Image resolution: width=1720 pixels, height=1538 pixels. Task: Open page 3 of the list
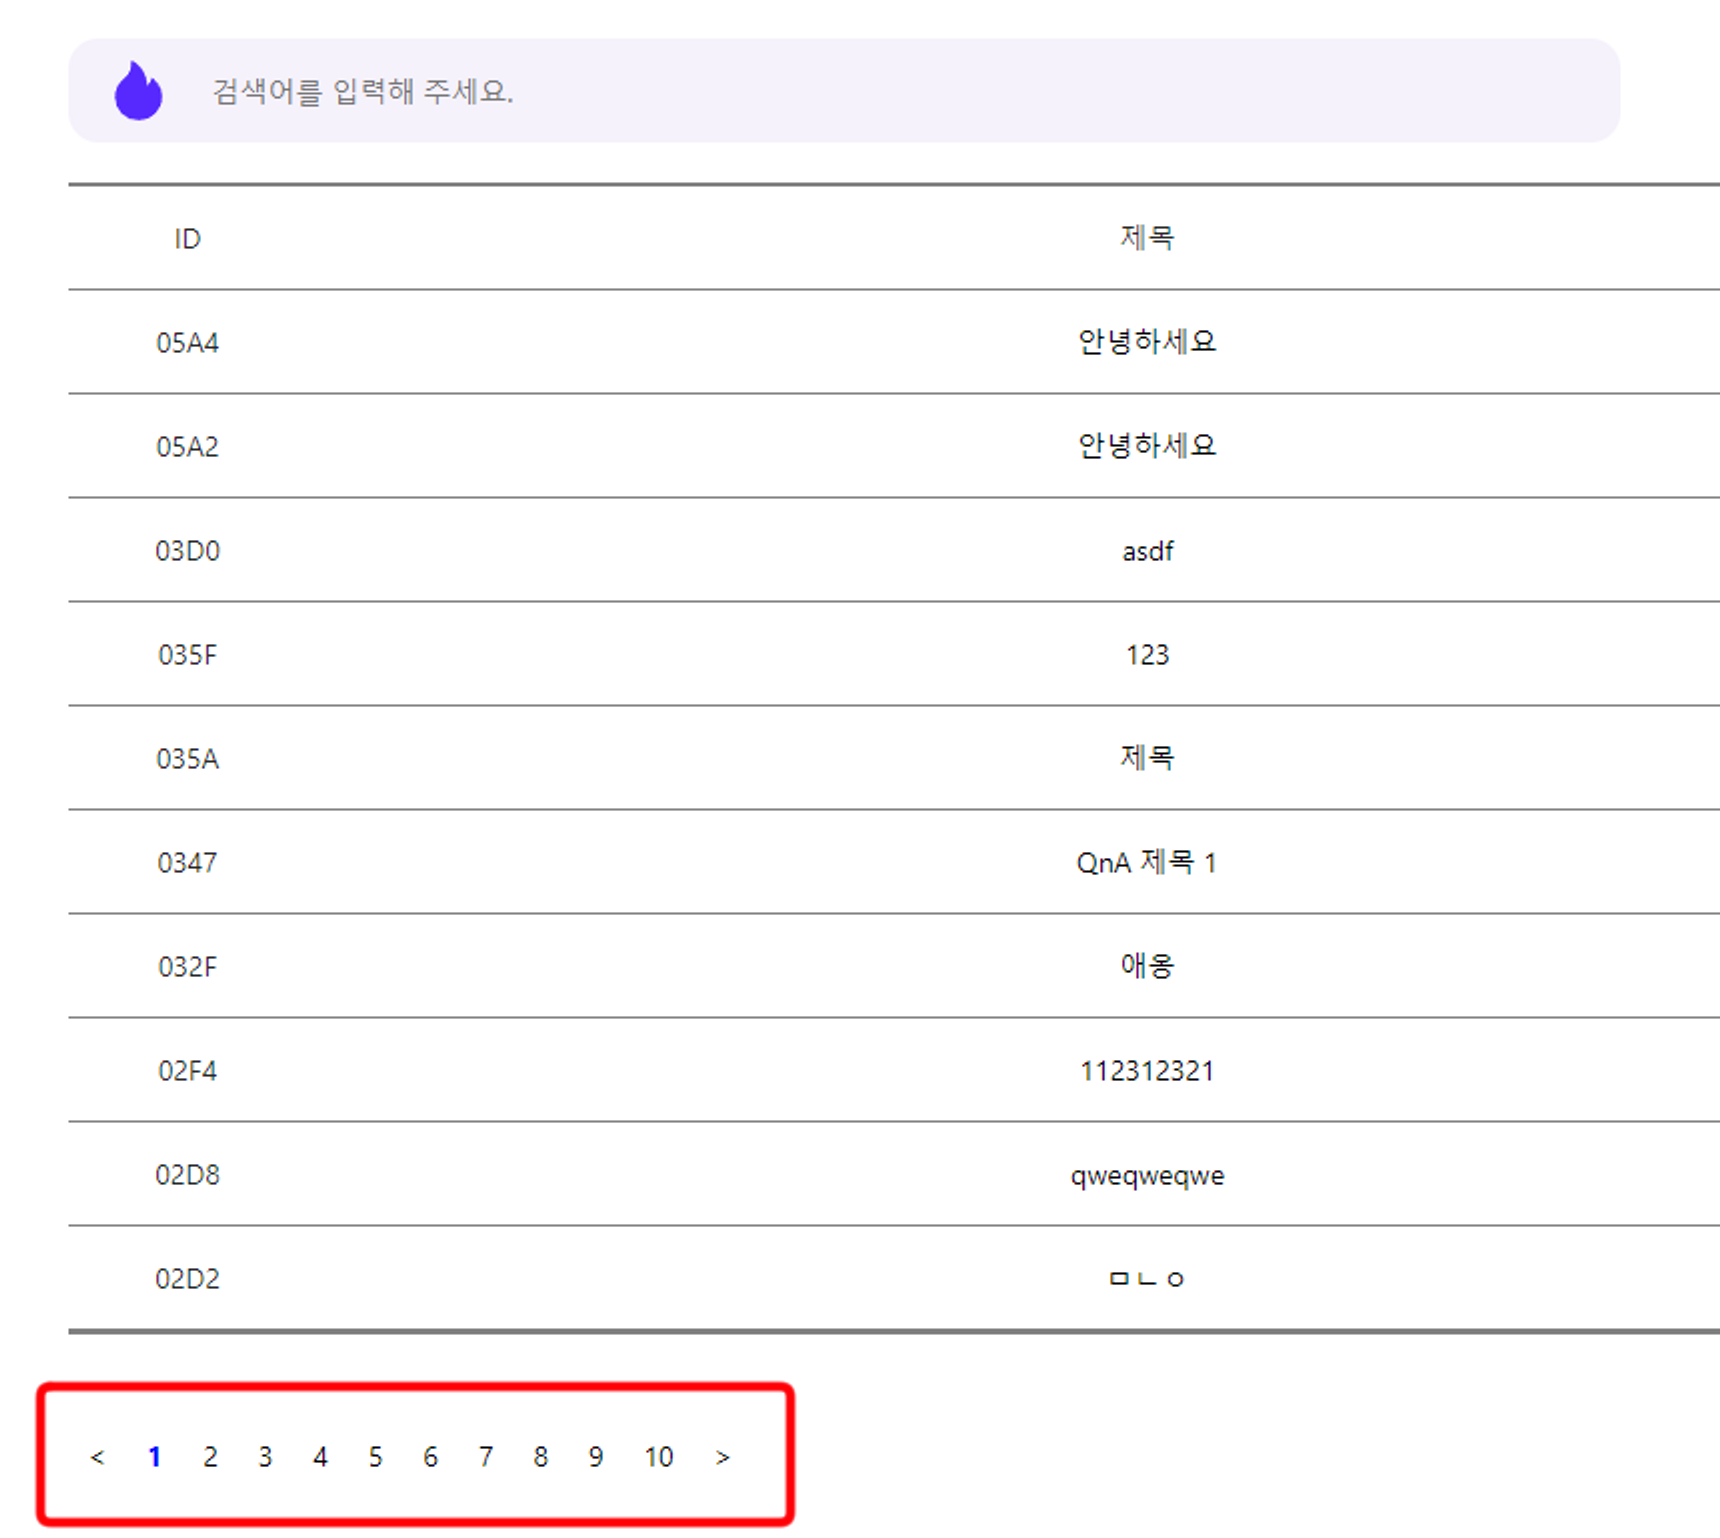265,1457
